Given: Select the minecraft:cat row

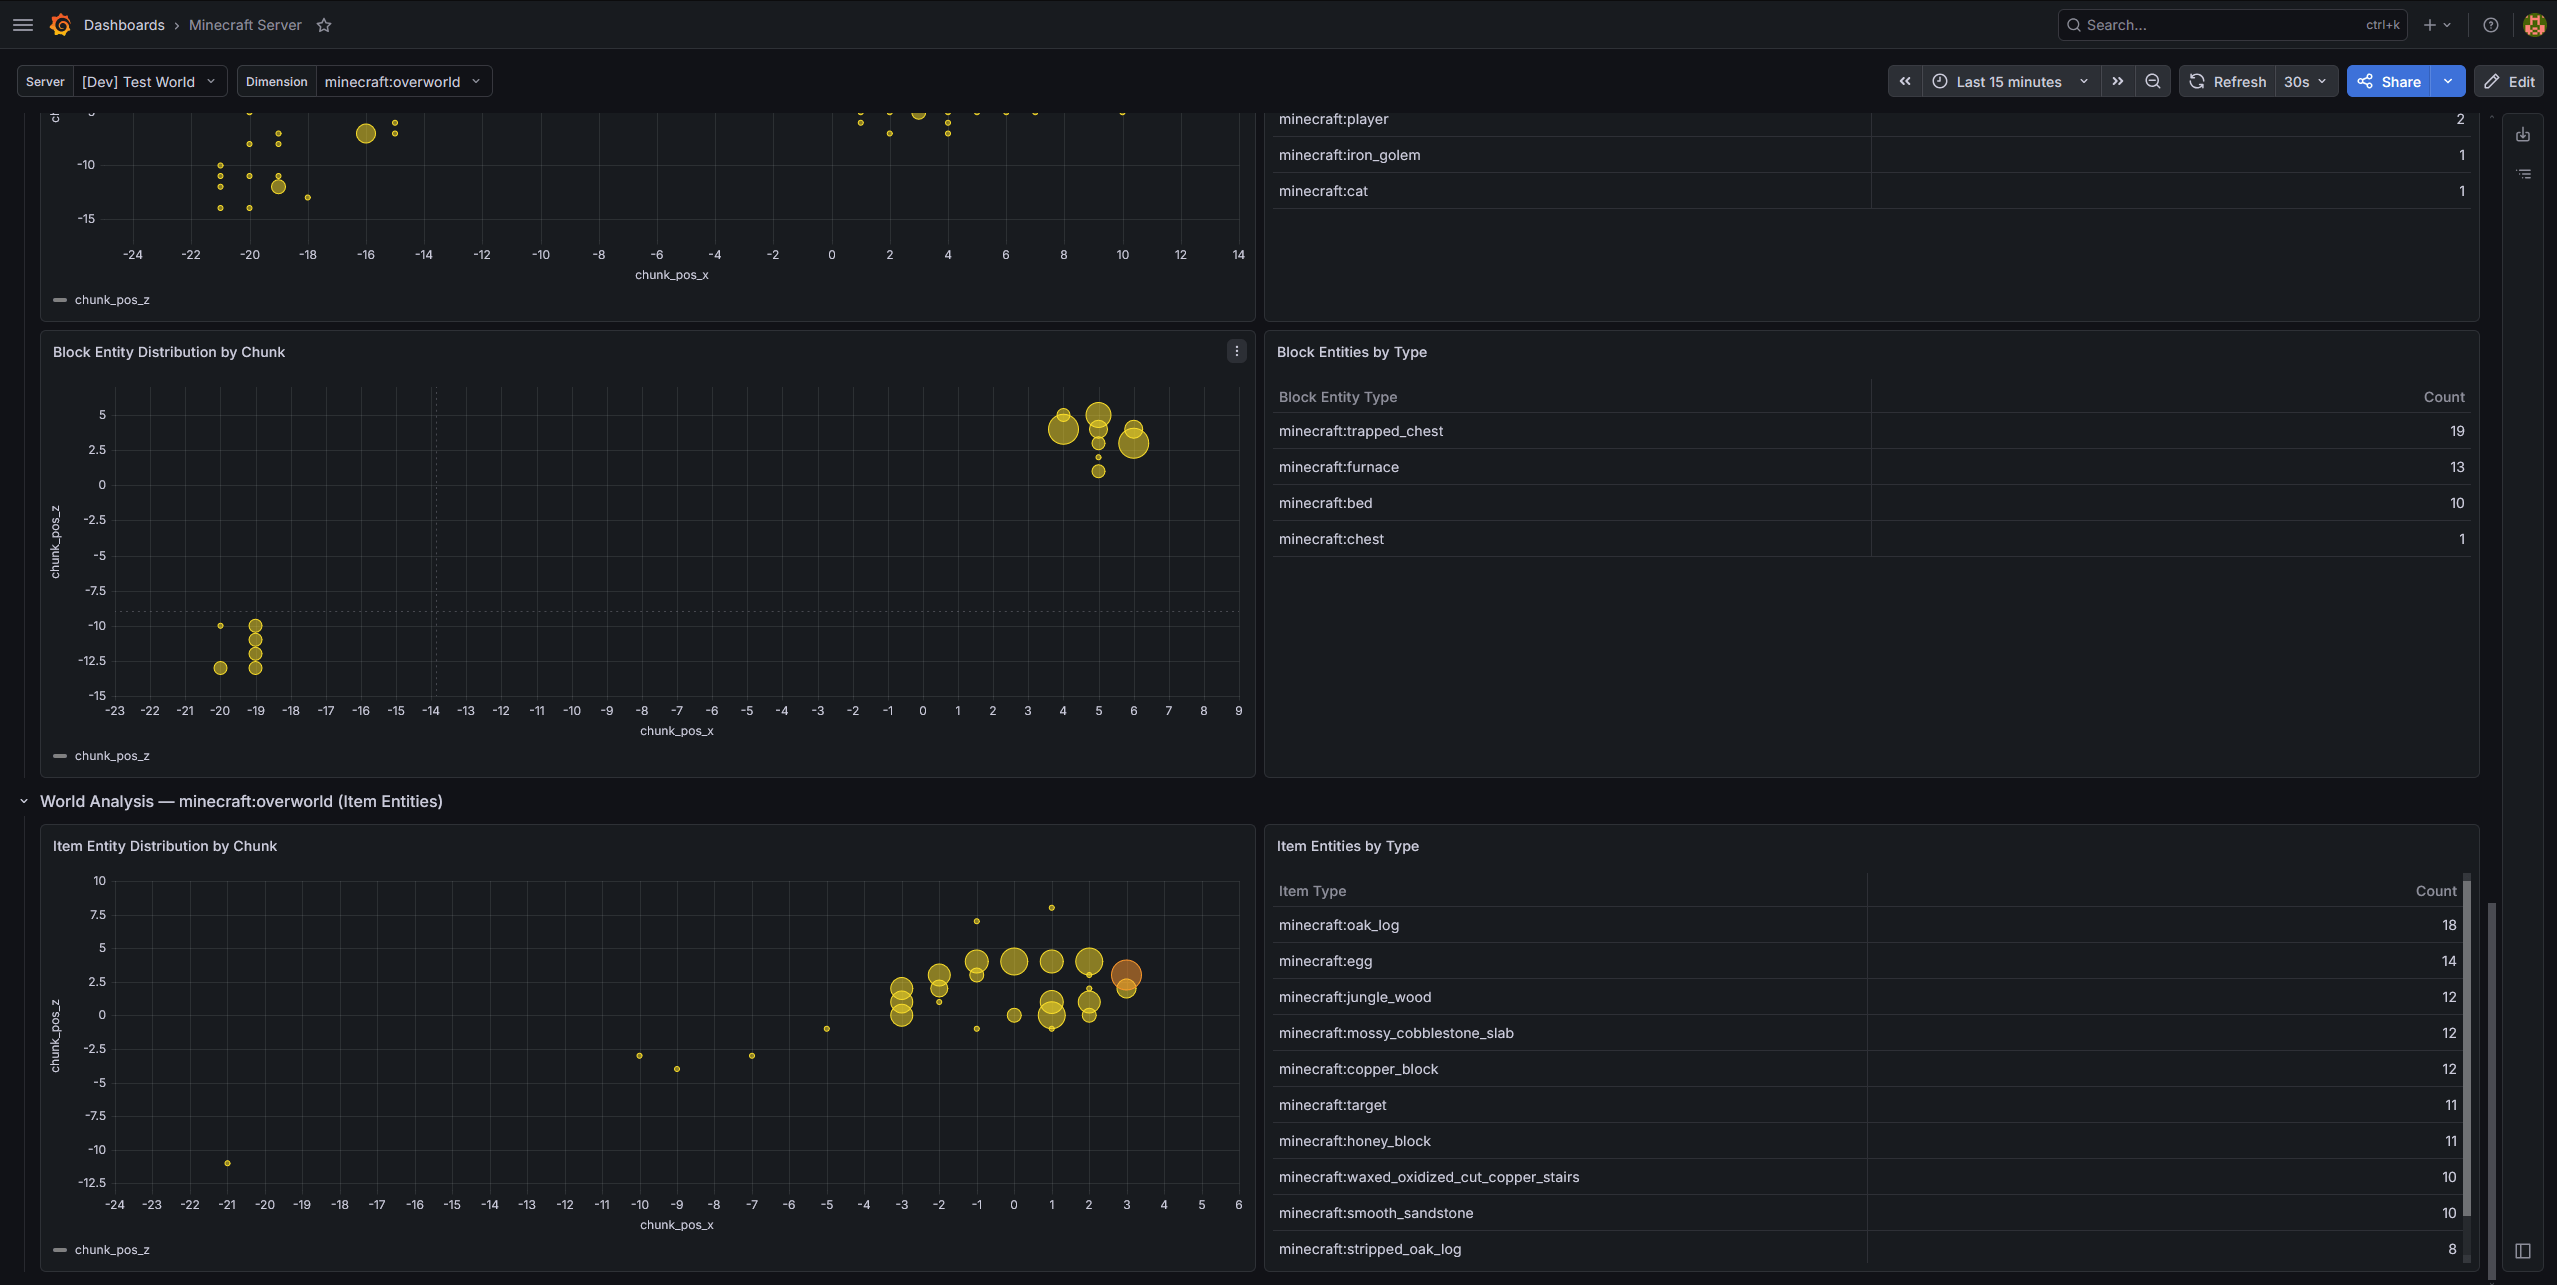Looking at the screenshot, I should [1870, 191].
